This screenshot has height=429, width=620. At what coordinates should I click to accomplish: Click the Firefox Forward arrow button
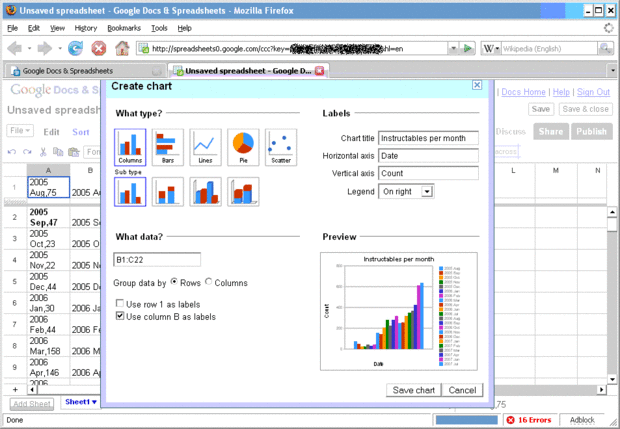pos(44,49)
